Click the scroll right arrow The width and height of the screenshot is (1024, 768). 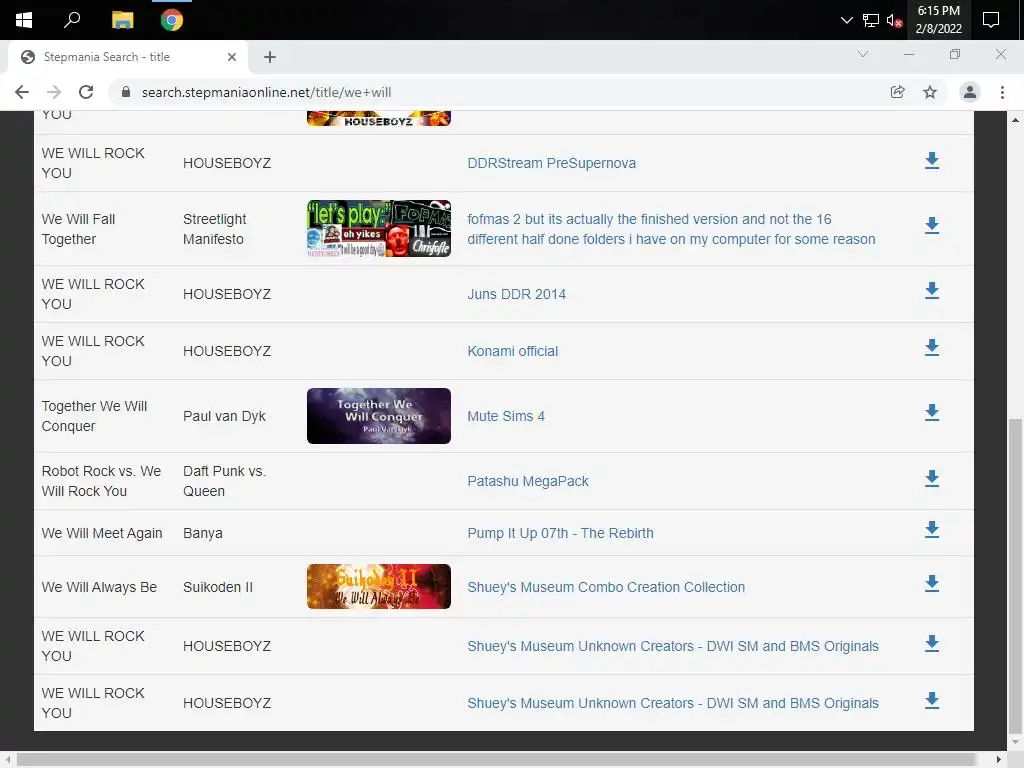pos(999,760)
